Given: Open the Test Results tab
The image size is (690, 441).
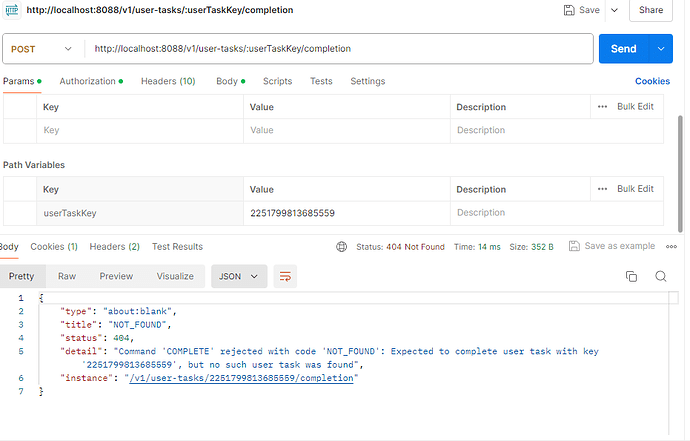Looking at the screenshot, I should (177, 246).
